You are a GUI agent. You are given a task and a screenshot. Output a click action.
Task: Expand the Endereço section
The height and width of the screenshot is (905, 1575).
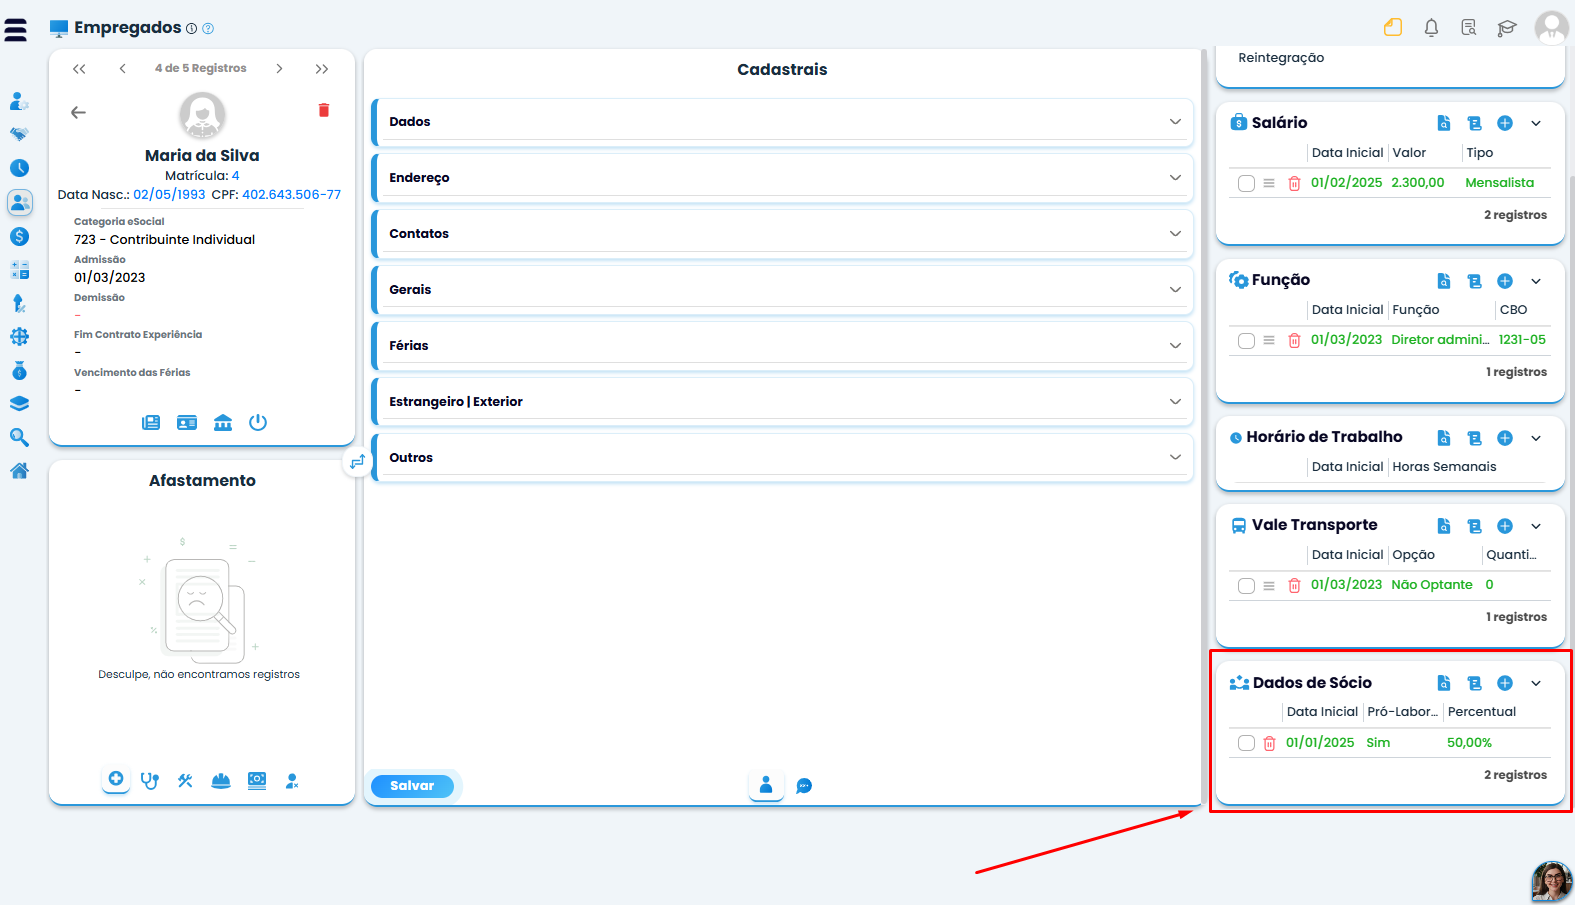pyautogui.click(x=782, y=178)
